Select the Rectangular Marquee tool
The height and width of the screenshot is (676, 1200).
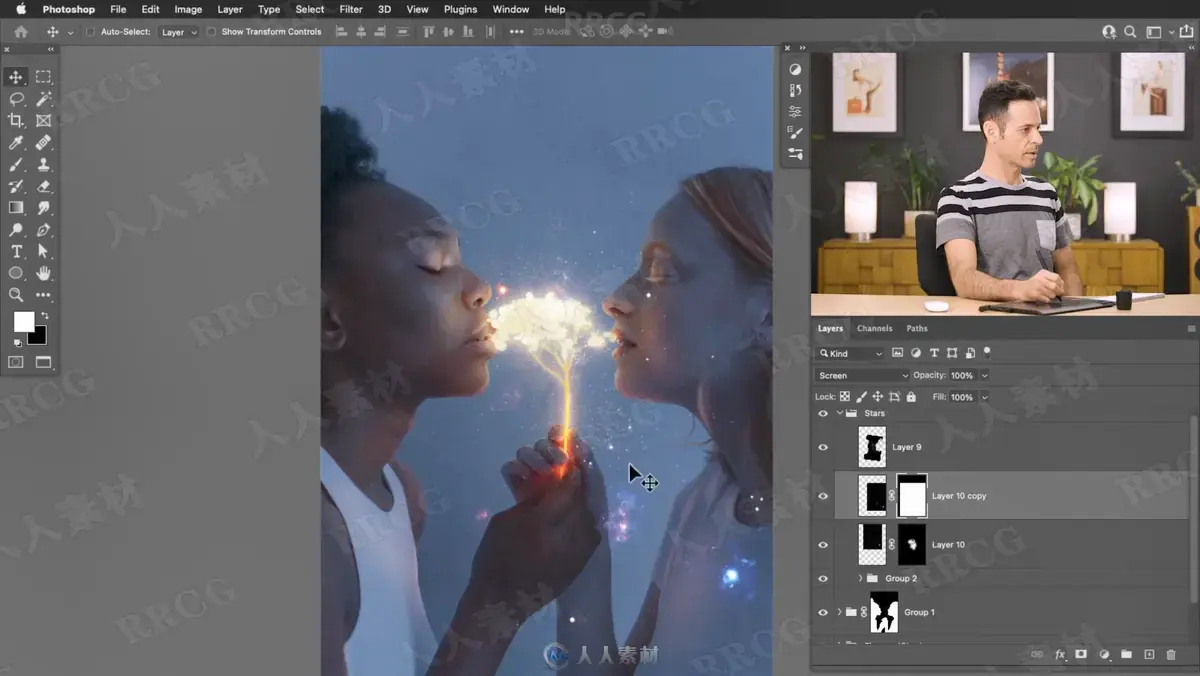43,77
